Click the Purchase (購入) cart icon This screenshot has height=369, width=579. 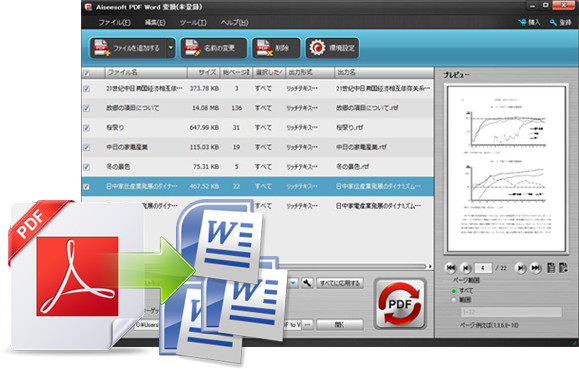522,23
